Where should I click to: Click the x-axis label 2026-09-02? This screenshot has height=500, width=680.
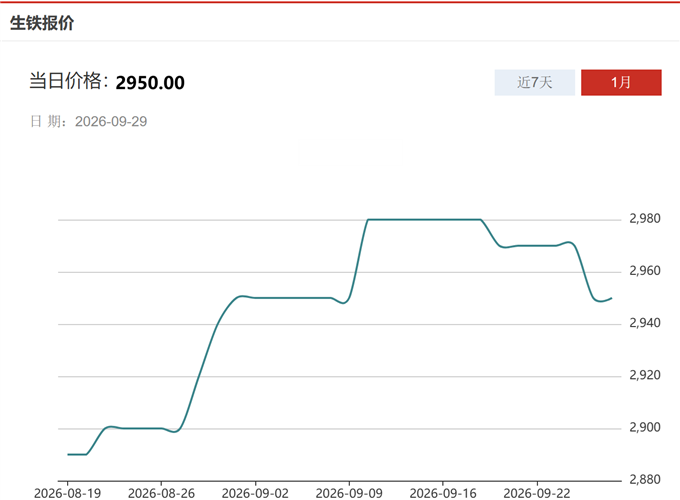pos(255,493)
